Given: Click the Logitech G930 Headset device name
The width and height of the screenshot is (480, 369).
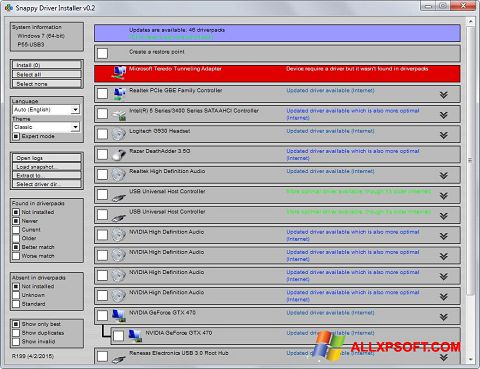Looking at the screenshot, I should pos(160,131).
